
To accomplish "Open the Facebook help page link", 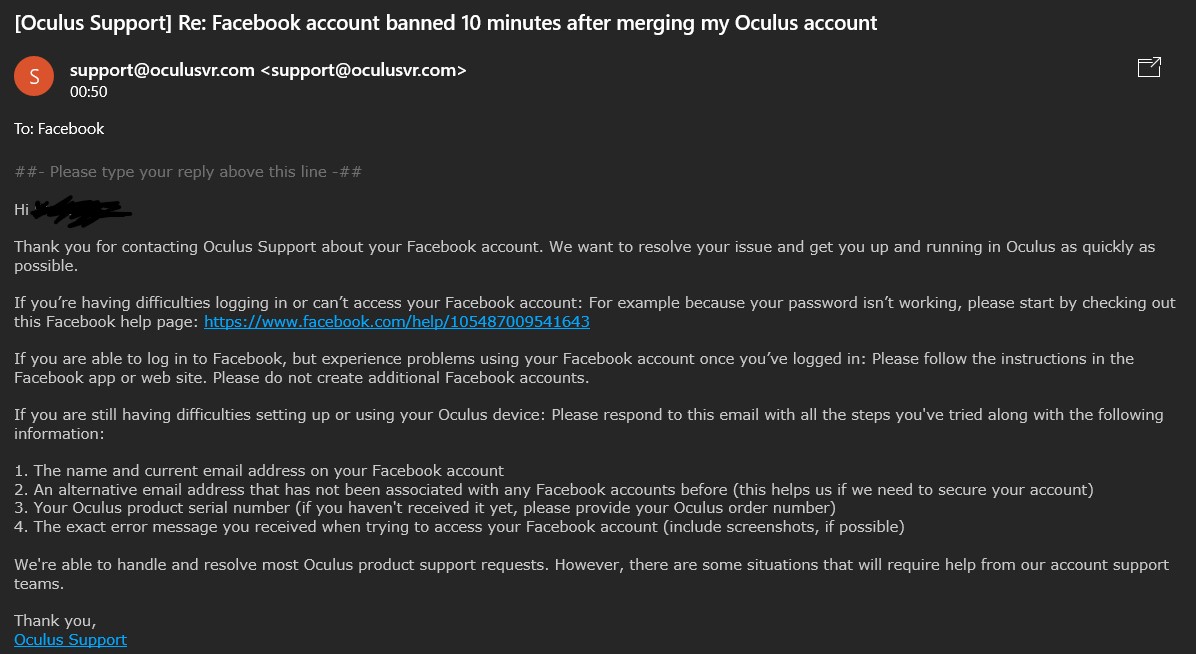I will click(396, 322).
